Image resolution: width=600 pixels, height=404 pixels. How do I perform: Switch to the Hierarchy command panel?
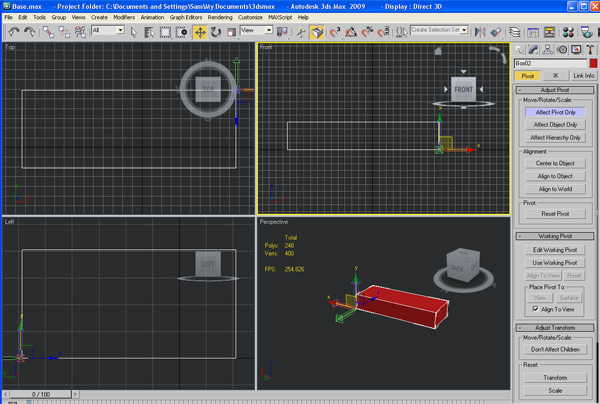[x=547, y=50]
